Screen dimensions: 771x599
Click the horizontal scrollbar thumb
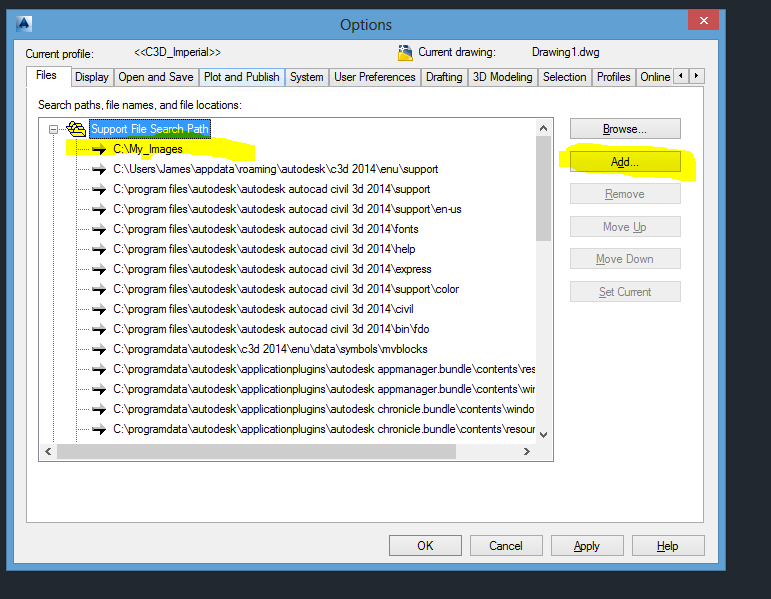click(x=257, y=451)
